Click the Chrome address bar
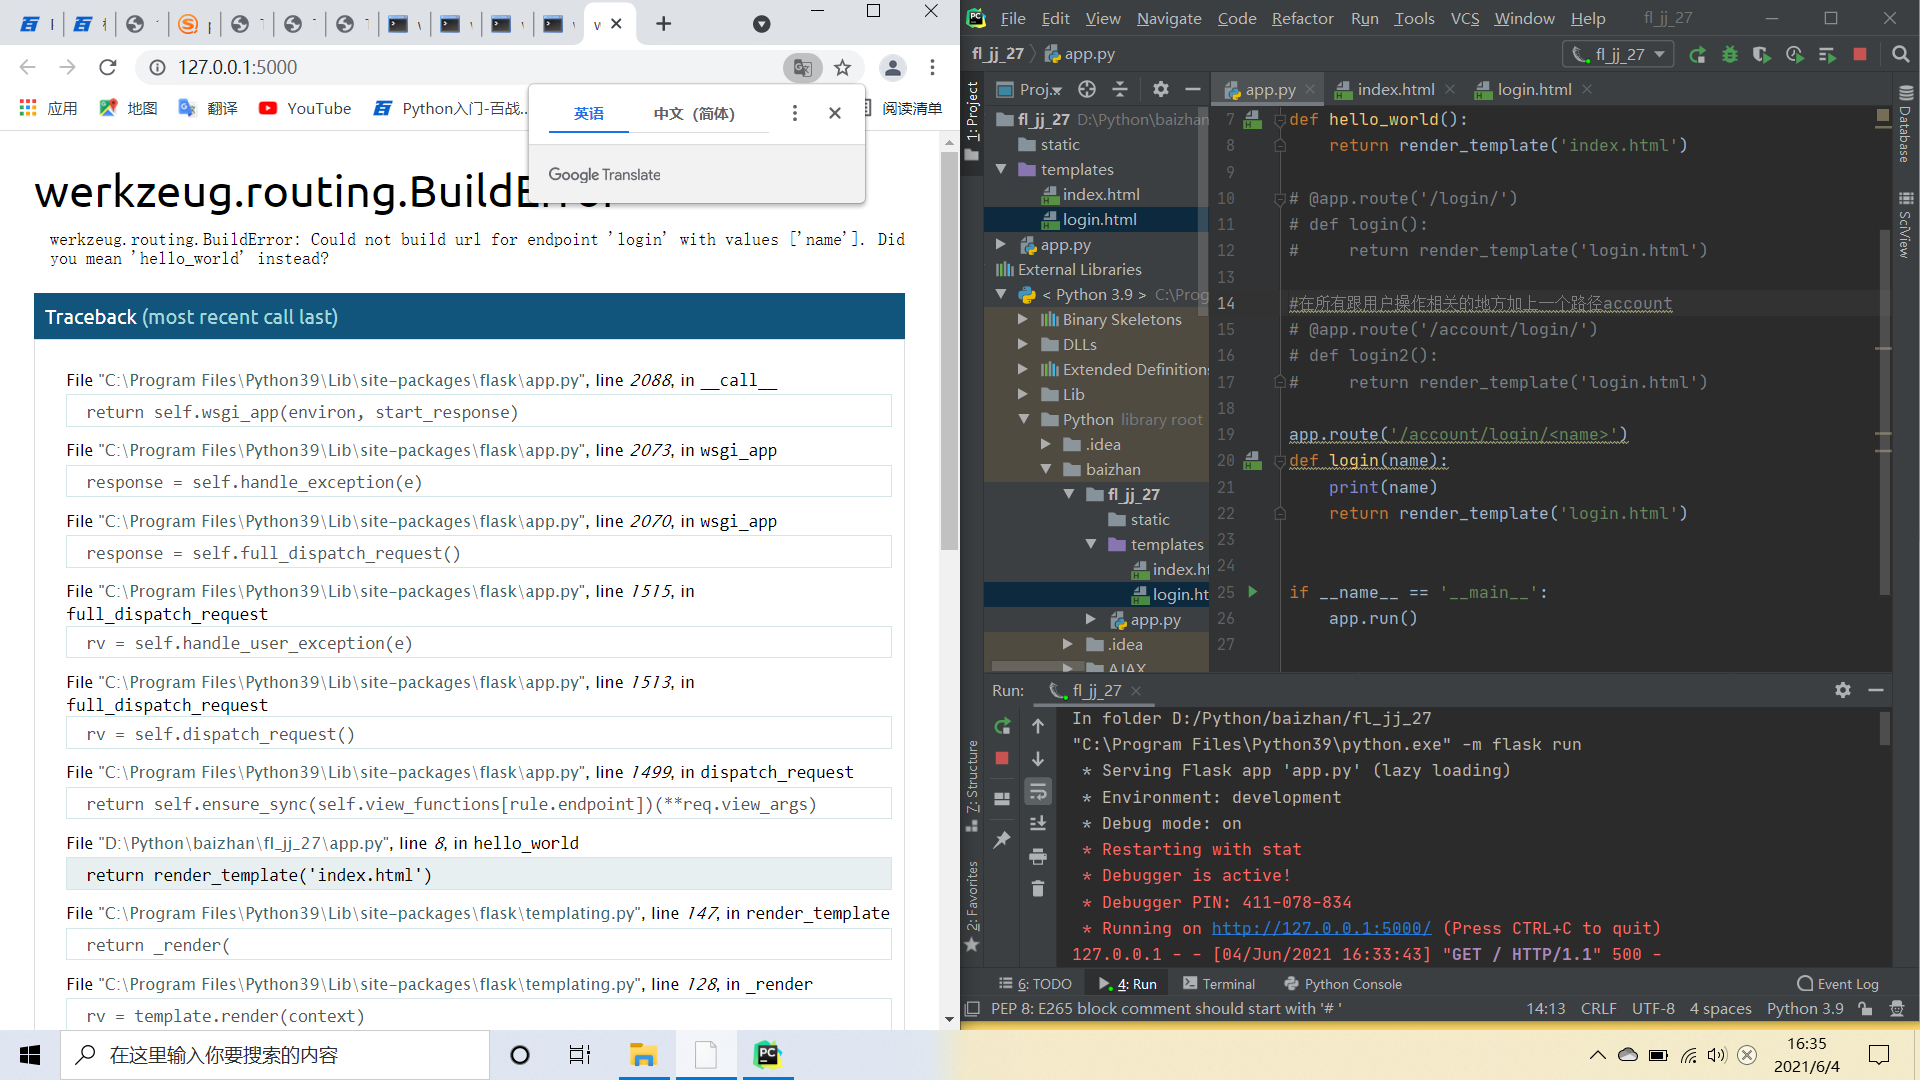The image size is (1920, 1080). [x=470, y=68]
